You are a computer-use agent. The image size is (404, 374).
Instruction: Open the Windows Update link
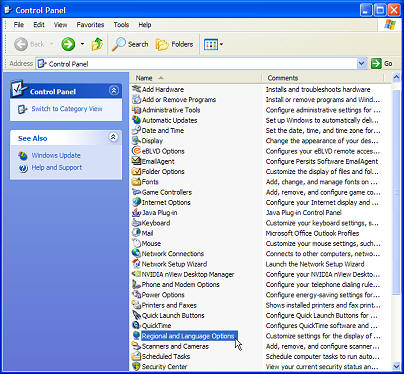pos(56,155)
